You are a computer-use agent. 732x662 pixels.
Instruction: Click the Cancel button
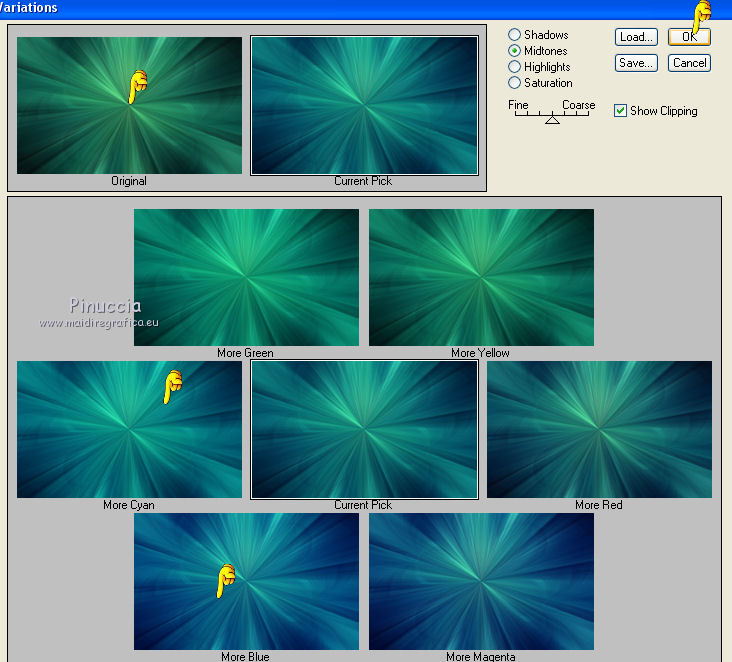tap(689, 63)
